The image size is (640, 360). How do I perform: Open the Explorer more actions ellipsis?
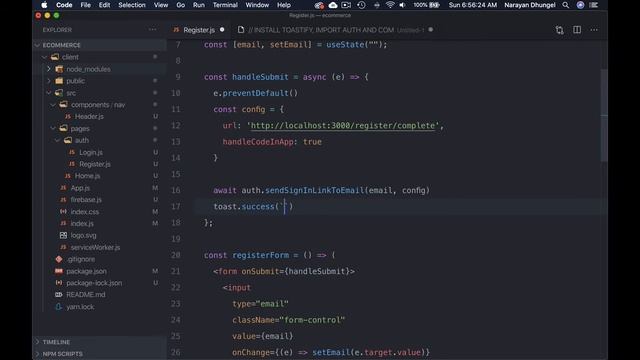[x=152, y=29]
